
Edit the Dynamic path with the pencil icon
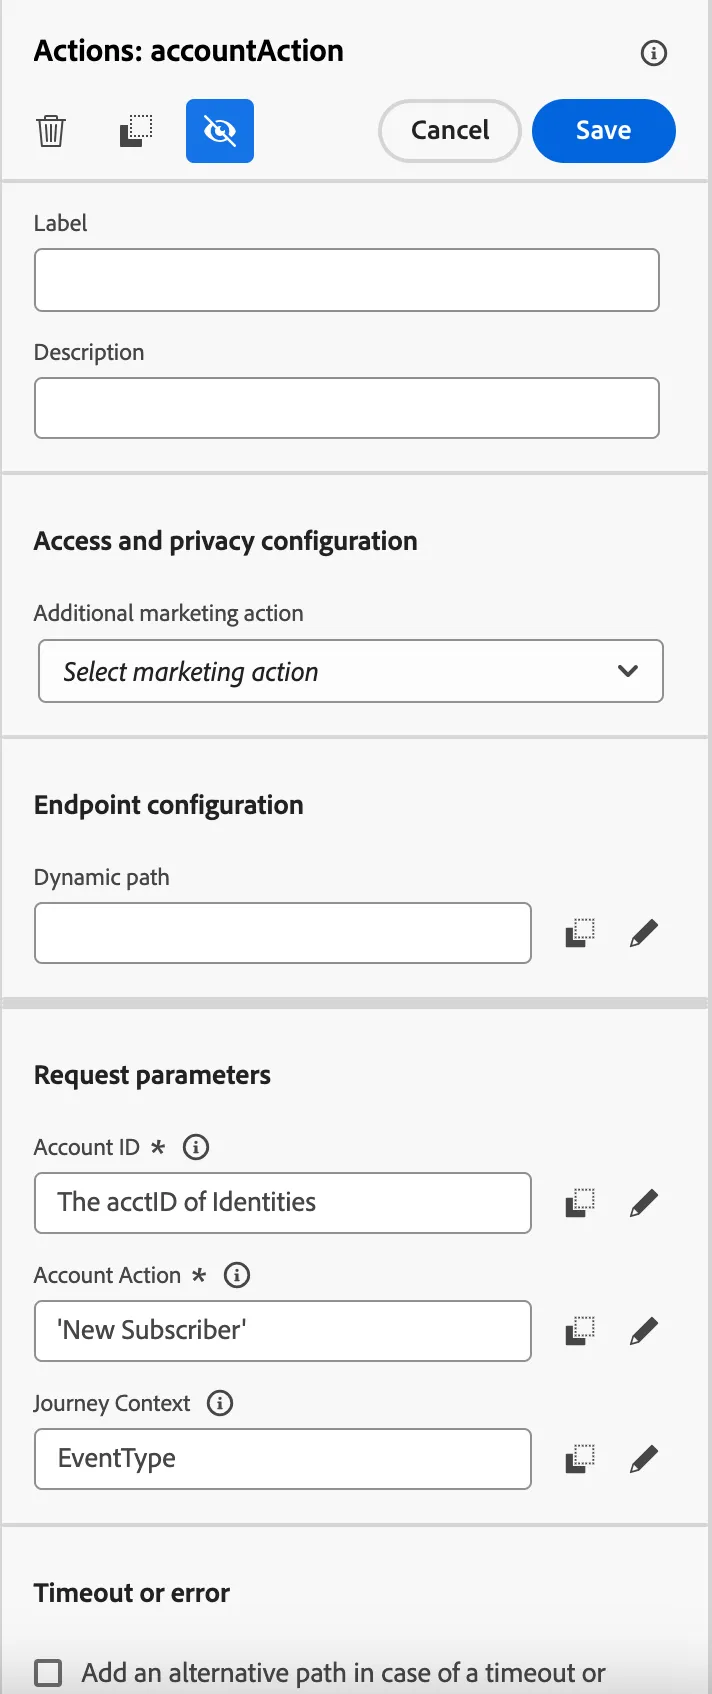click(644, 933)
